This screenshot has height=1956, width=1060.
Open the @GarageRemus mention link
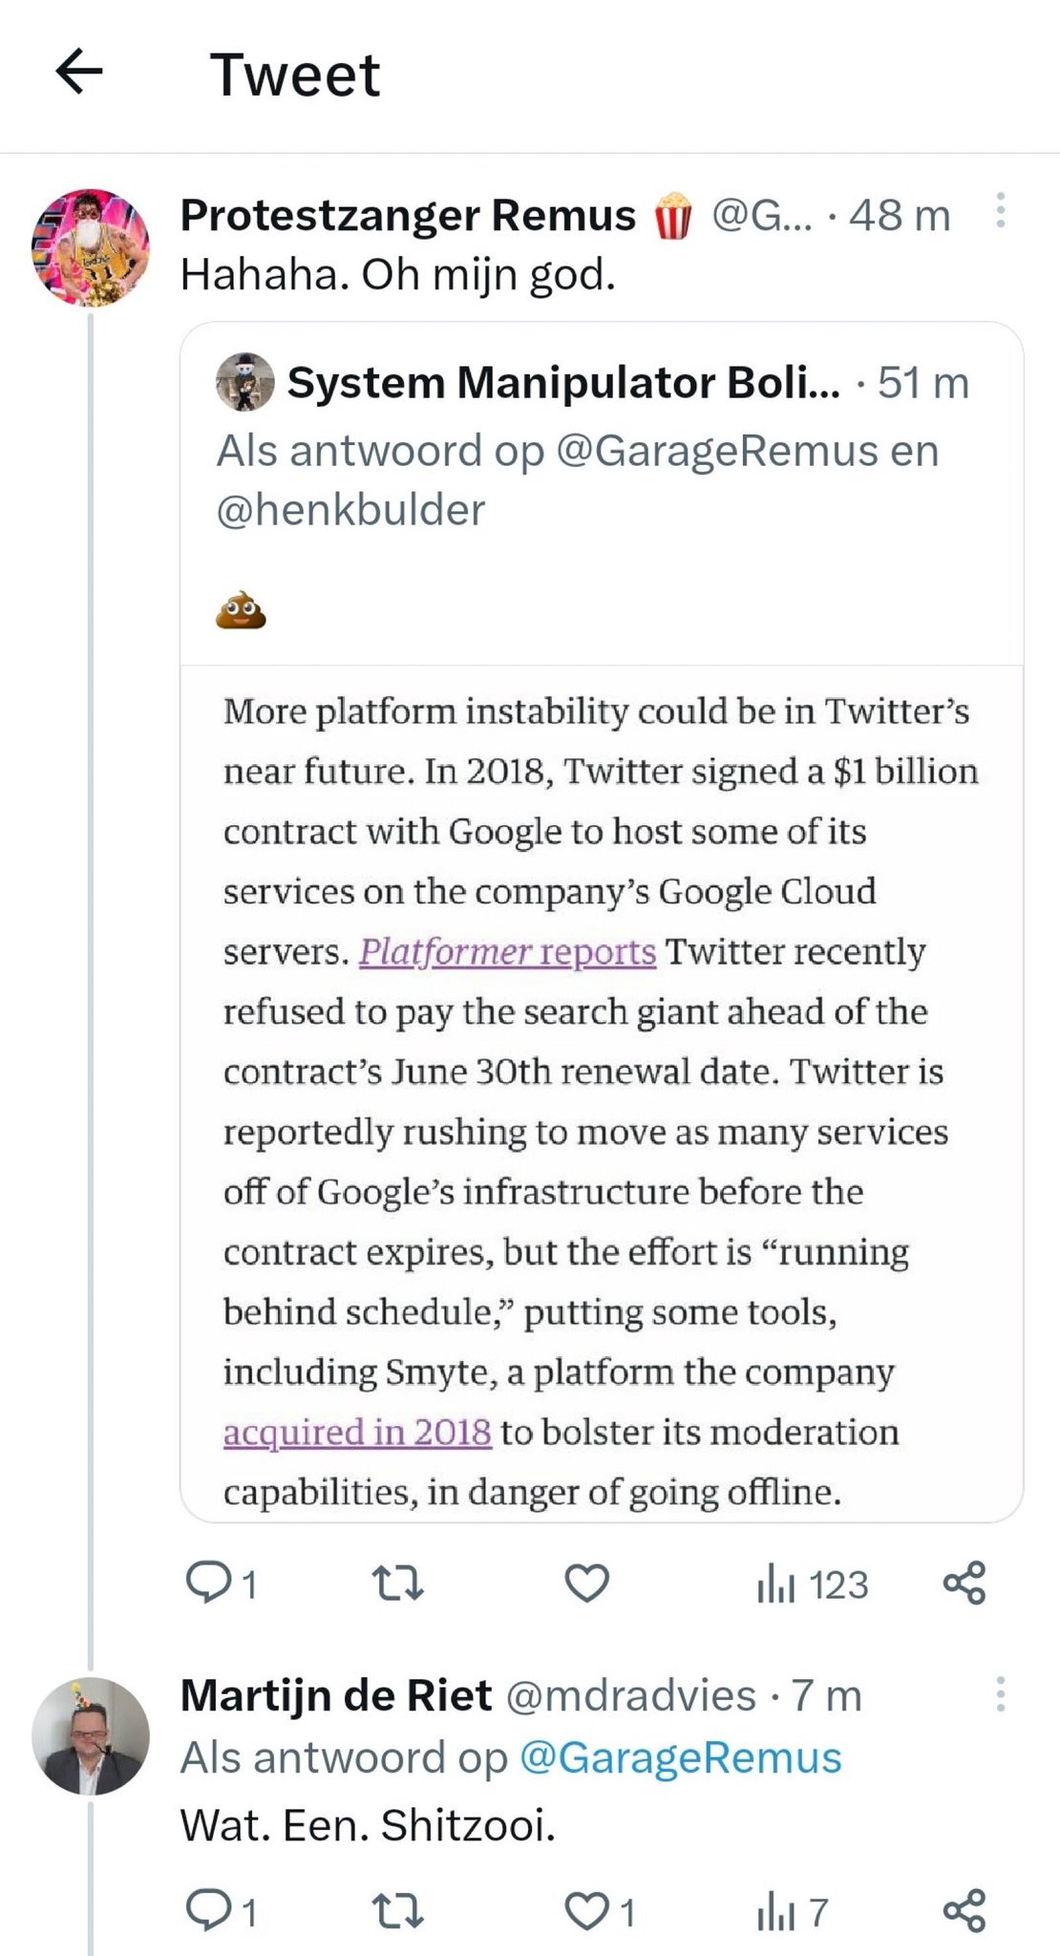[x=680, y=1758]
